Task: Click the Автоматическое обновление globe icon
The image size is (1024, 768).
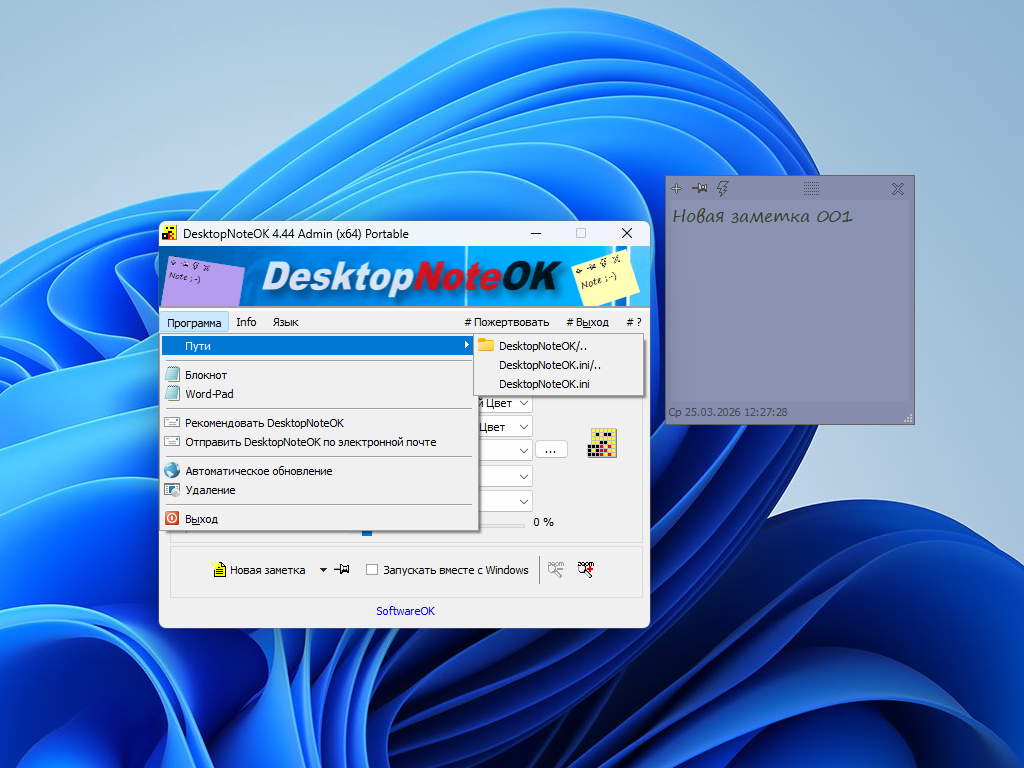Action: tap(172, 470)
